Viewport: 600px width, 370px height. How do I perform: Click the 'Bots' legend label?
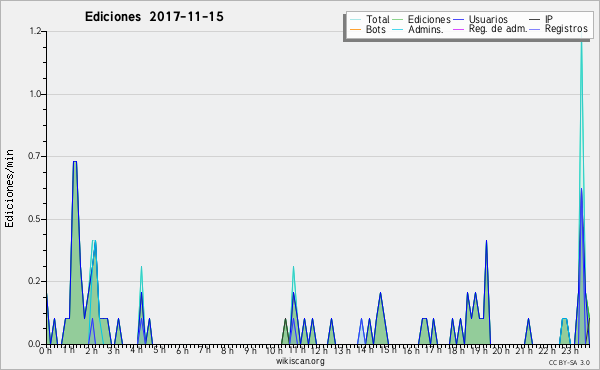[376, 29]
